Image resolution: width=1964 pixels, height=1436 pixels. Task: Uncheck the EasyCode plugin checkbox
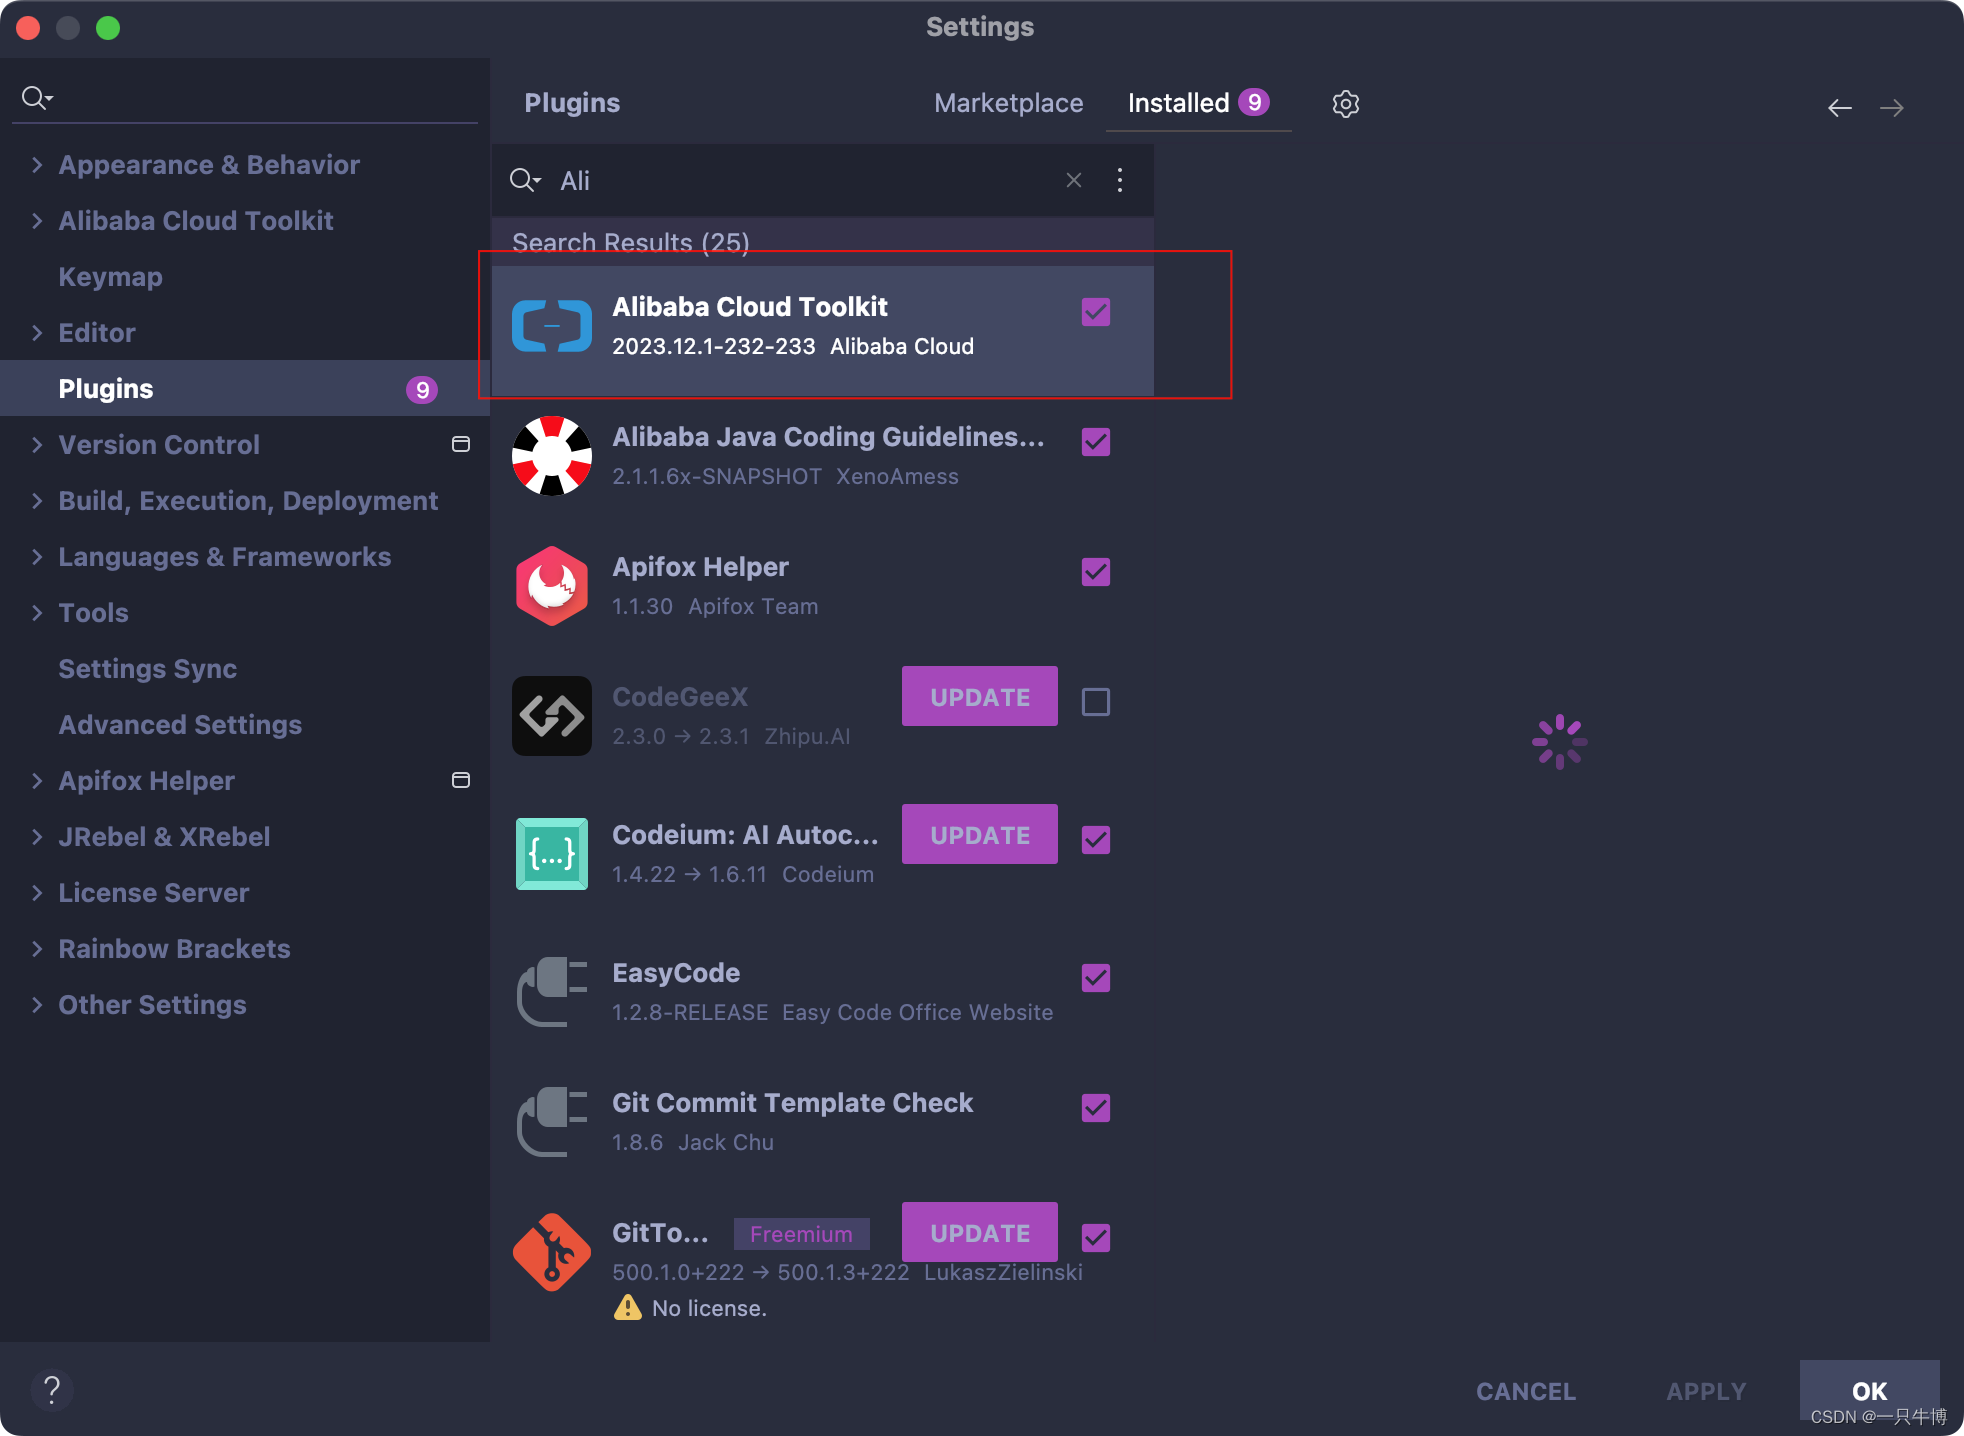pos(1095,978)
